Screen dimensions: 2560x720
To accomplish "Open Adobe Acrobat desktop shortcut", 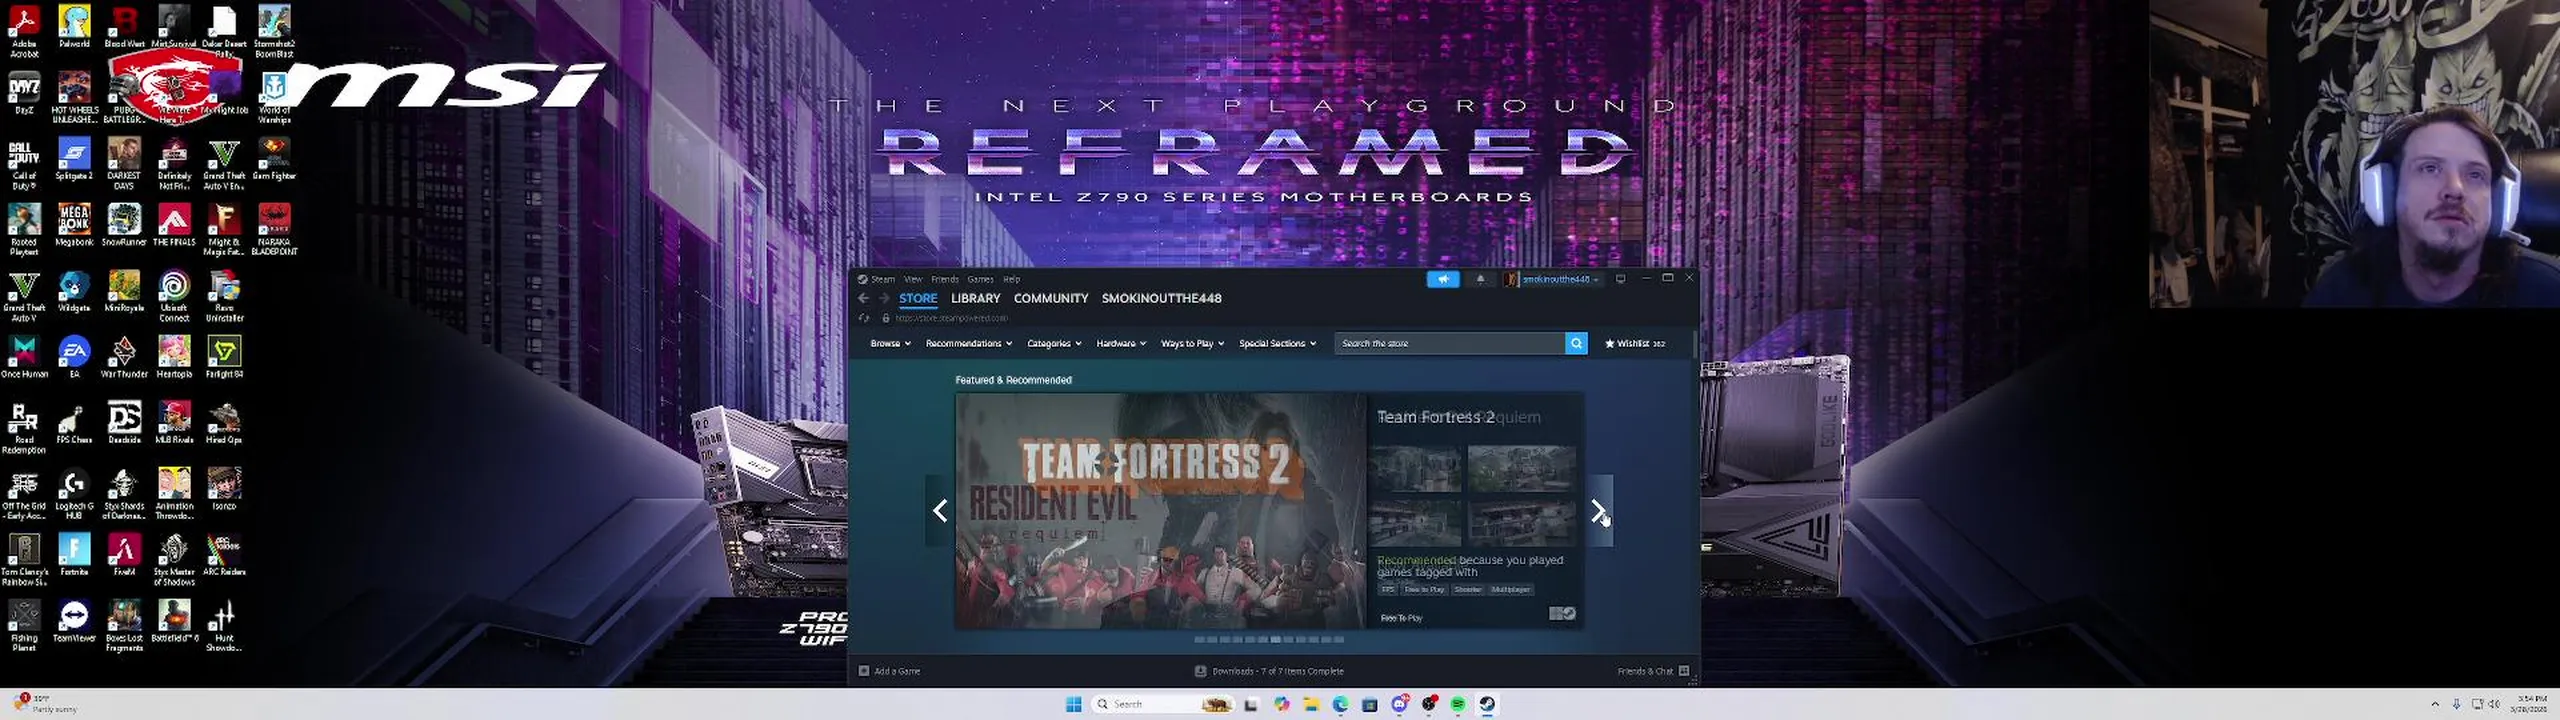I will click(x=24, y=32).
